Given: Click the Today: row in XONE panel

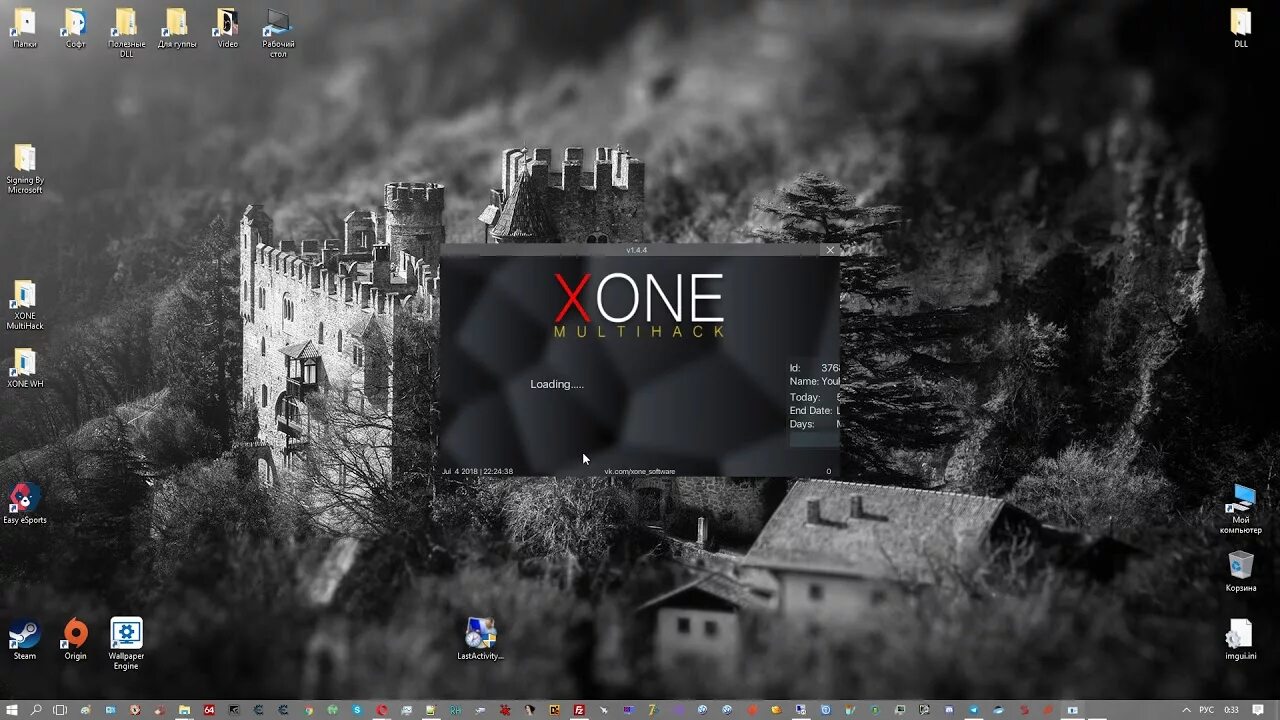Looking at the screenshot, I should pyautogui.click(x=815, y=397).
